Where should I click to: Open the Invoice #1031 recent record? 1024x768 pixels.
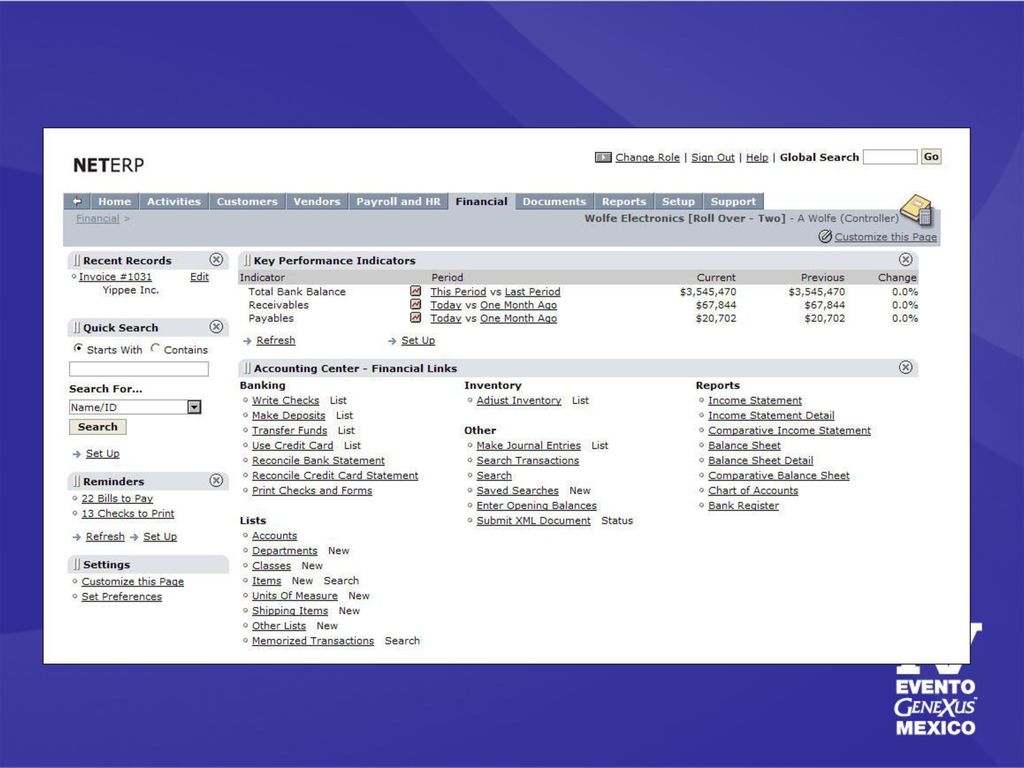(115, 277)
